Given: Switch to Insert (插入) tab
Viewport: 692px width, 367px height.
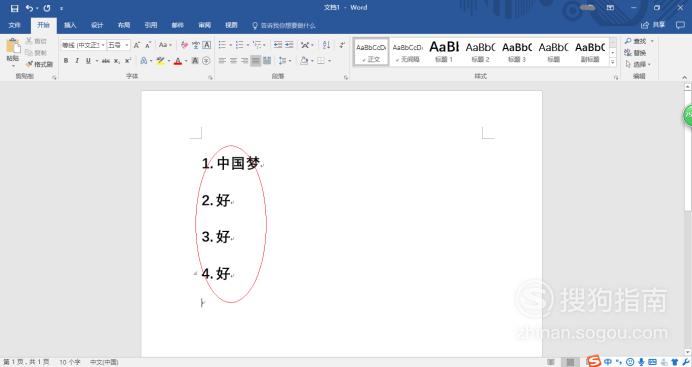Looking at the screenshot, I should 70,25.
